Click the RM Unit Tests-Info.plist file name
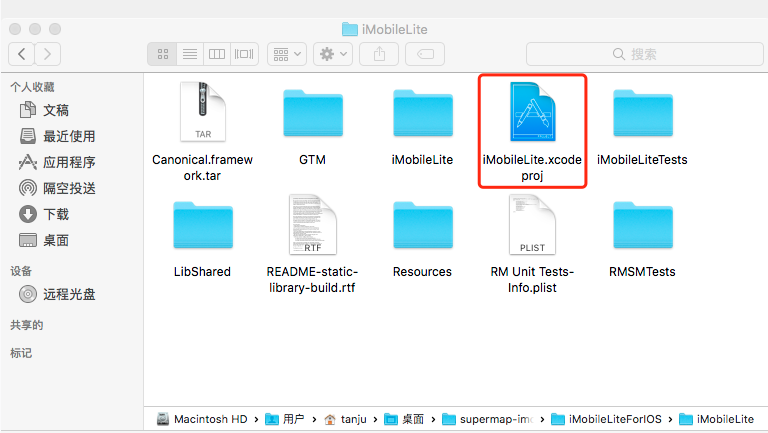Image resolution: width=768 pixels, height=433 pixels. 532,280
